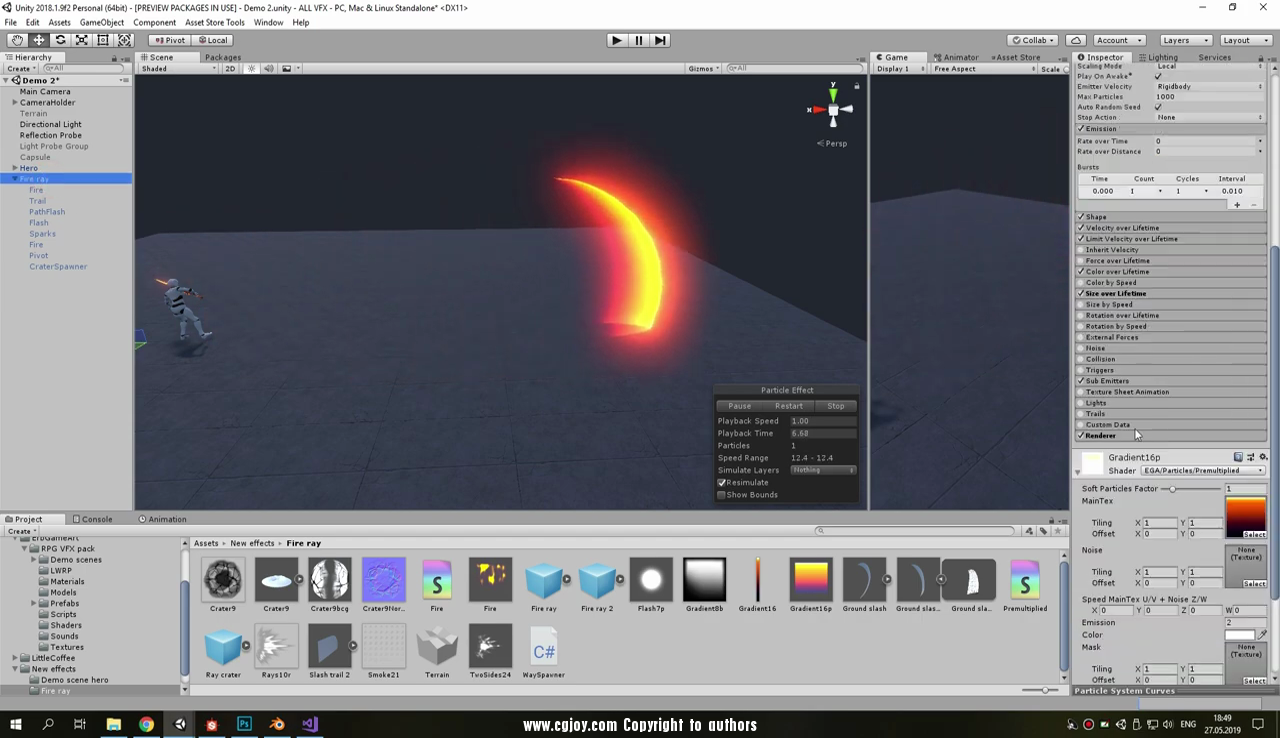Click the orientation gizmo in Scene view
The height and width of the screenshot is (738, 1280).
(x=832, y=108)
